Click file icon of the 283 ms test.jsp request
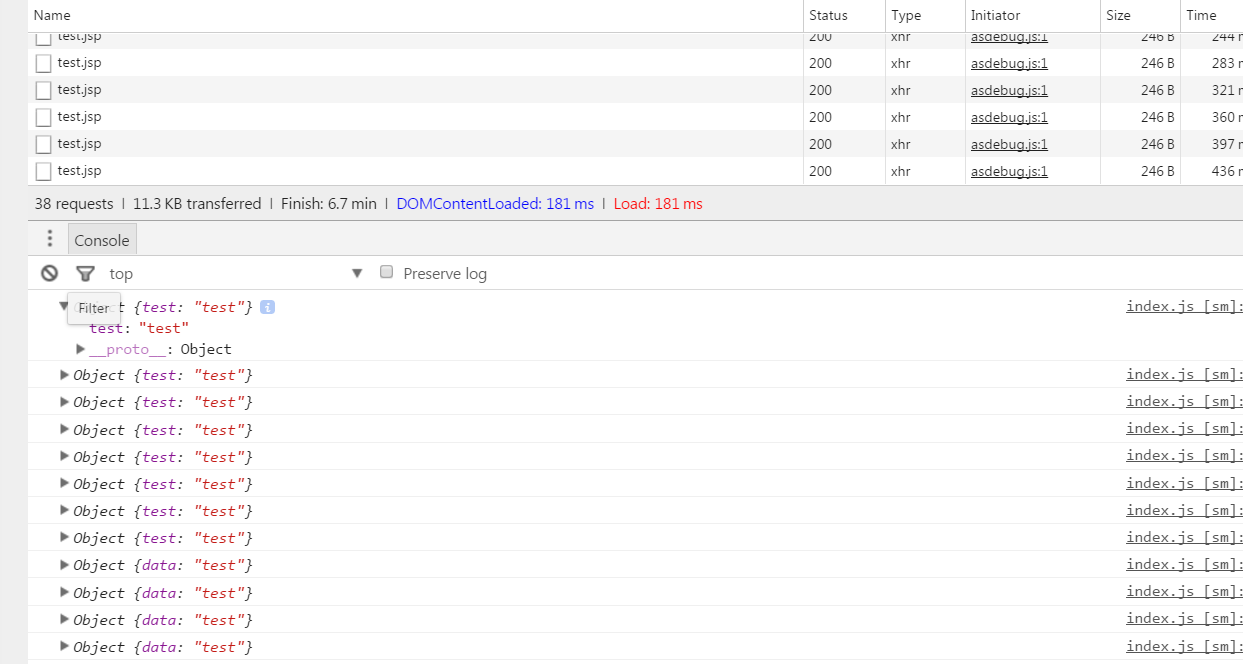Screen dimensions: 1243x664 [x=43, y=63]
